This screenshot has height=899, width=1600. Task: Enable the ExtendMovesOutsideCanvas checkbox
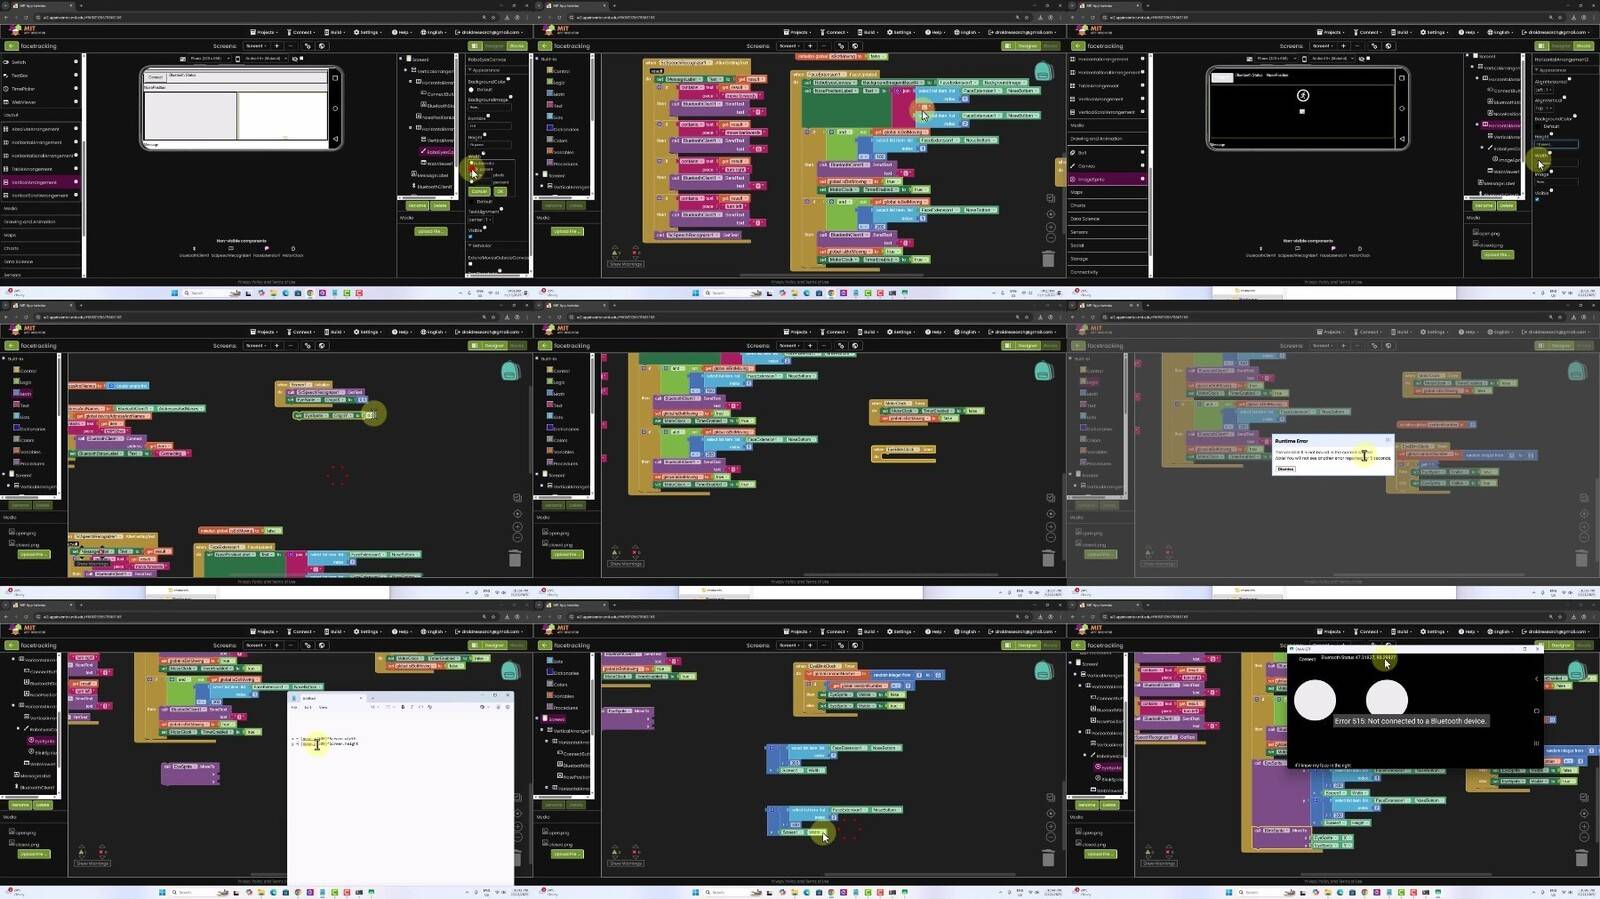coord(471,265)
